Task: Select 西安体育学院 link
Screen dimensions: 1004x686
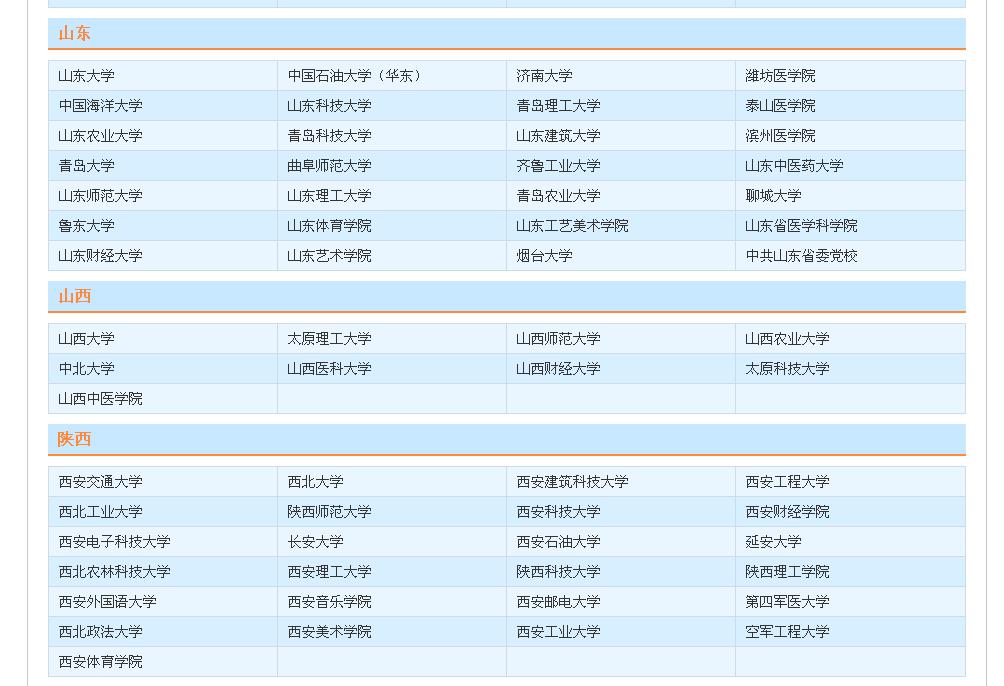Action: click(x=100, y=662)
